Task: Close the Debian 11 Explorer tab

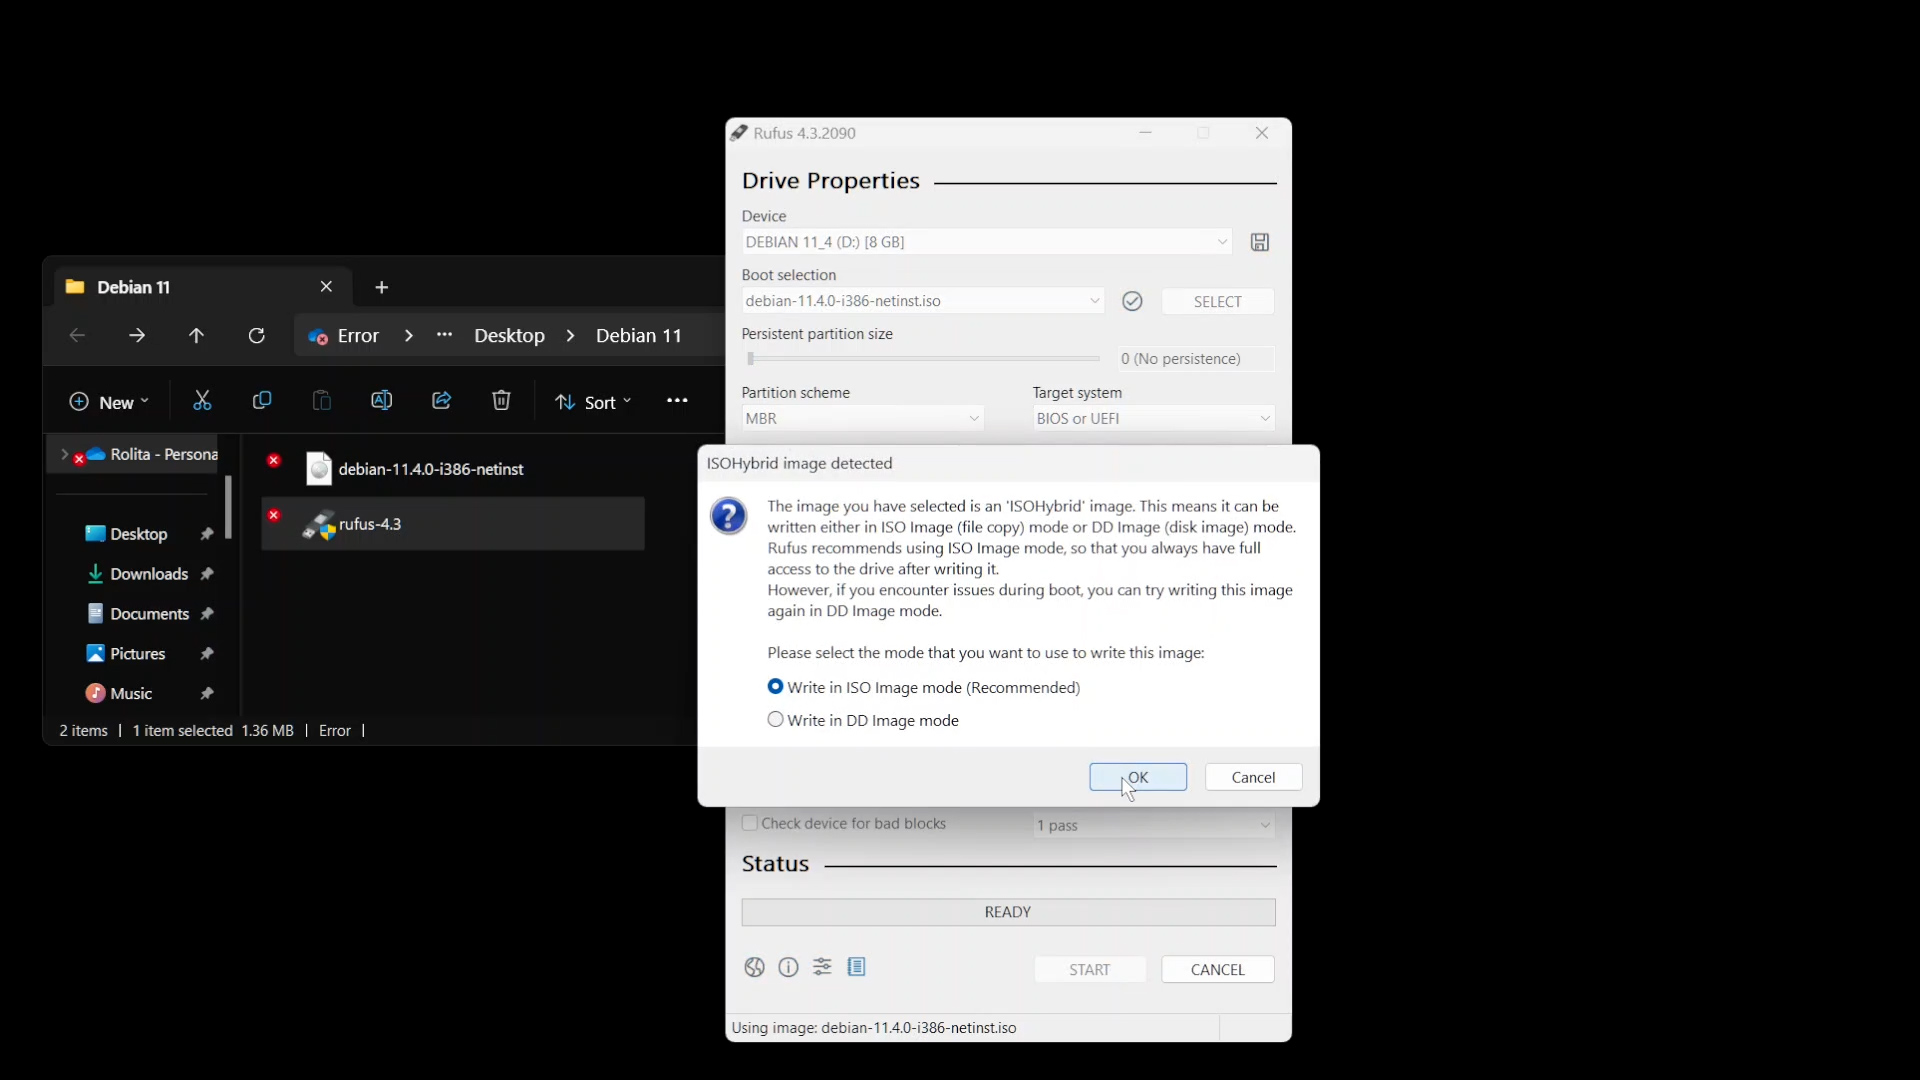Action: [326, 287]
